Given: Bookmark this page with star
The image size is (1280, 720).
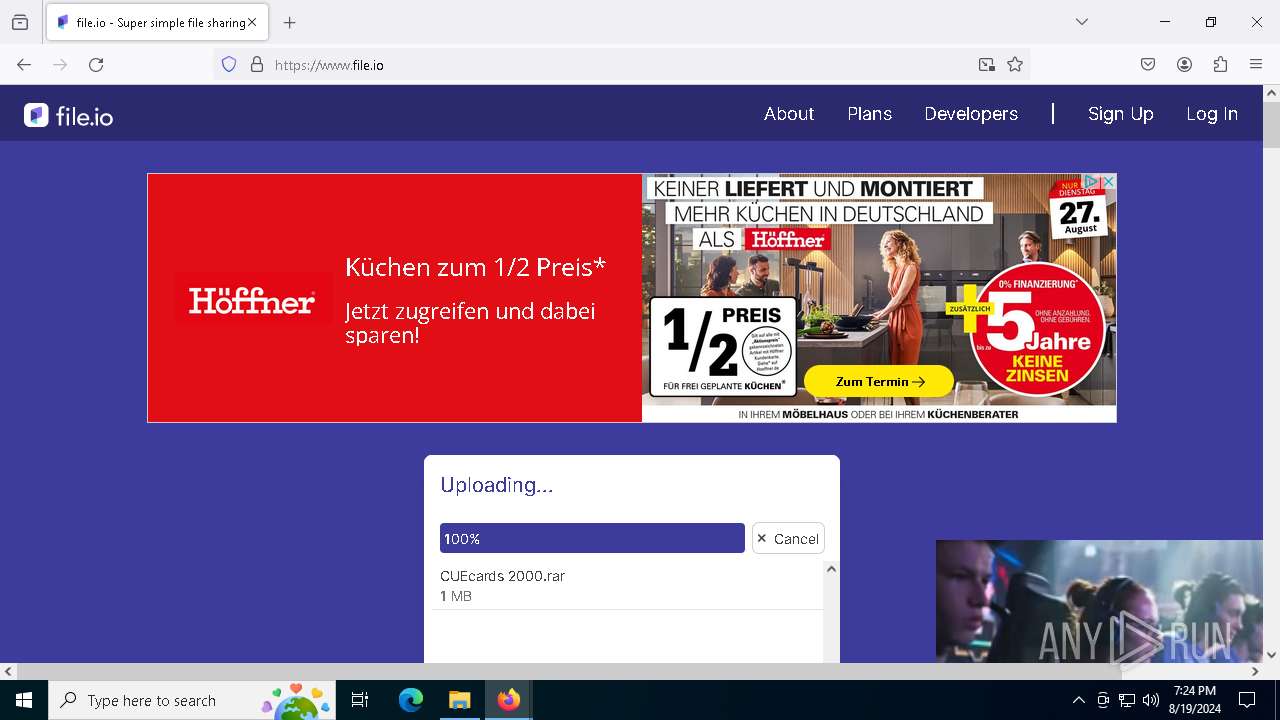Looking at the screenshot, I should tap(1015, 65).
